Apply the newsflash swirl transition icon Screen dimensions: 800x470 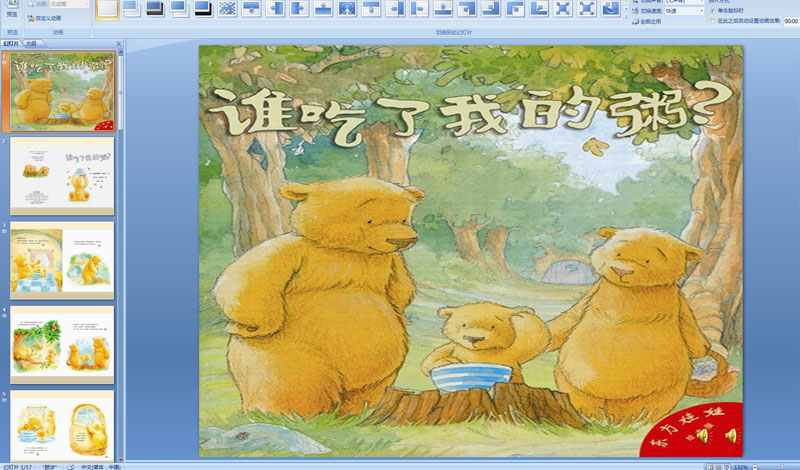[611, 9]
